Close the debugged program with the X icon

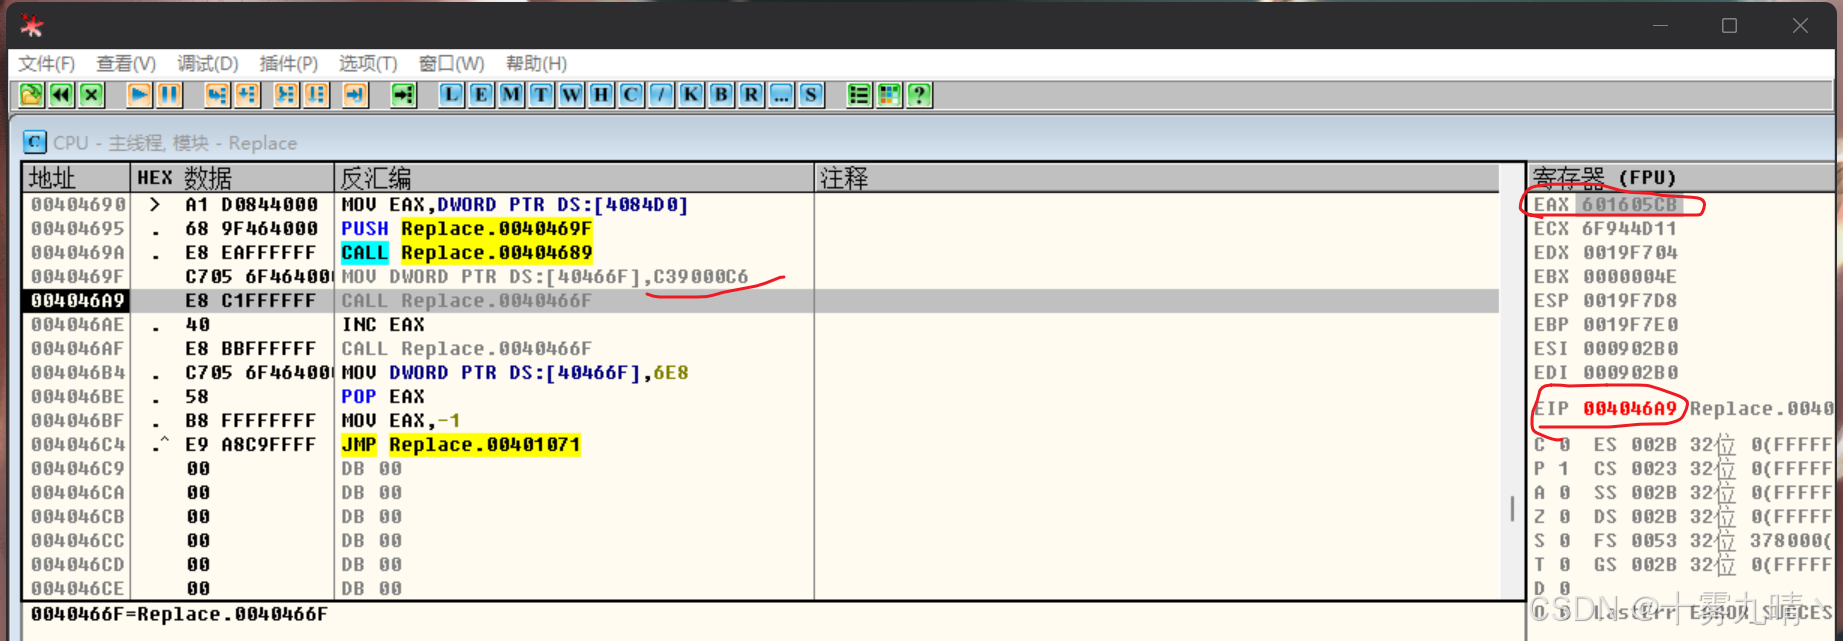[91, 95]
